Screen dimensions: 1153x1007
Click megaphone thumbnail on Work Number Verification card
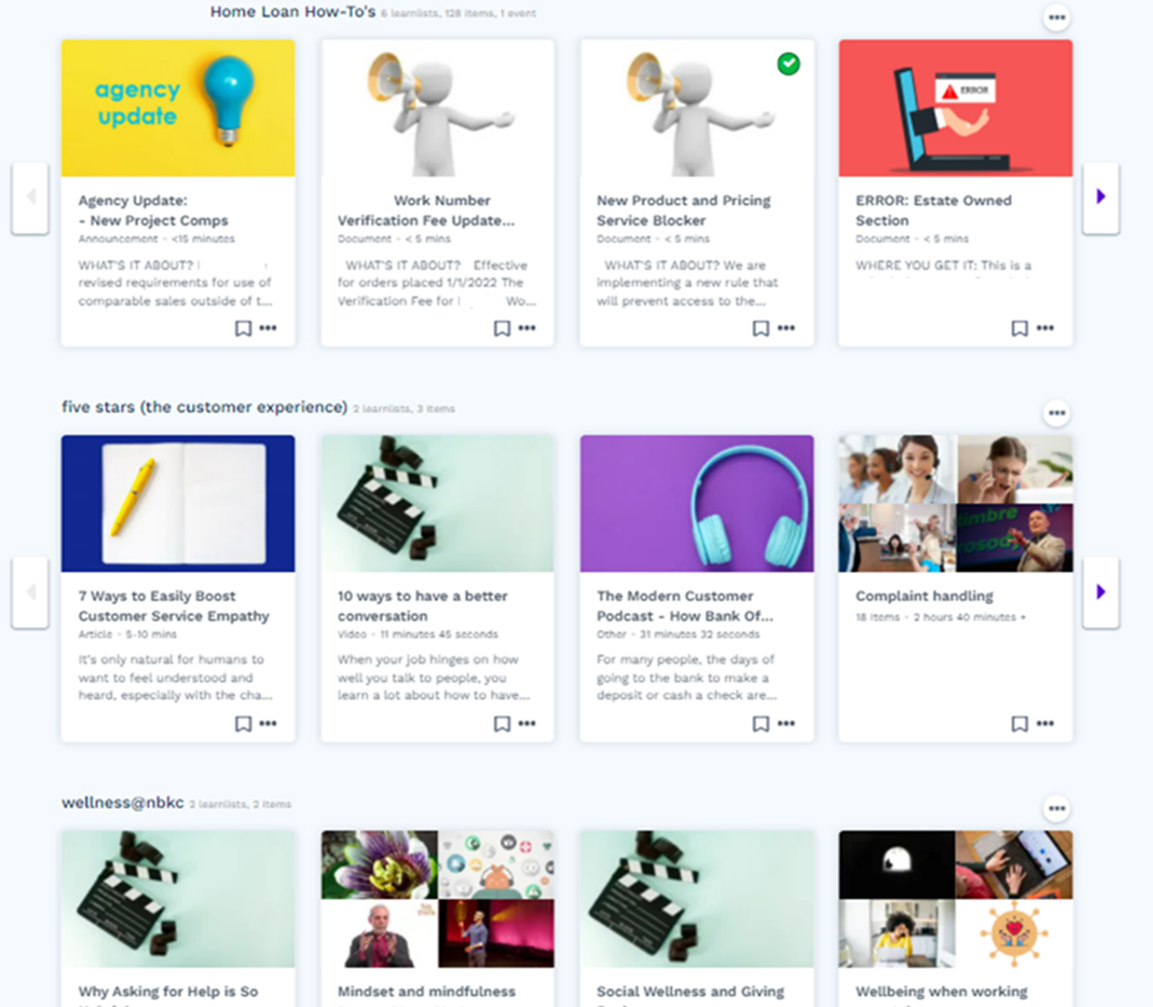pyautogui.click(x=438, y=108)
